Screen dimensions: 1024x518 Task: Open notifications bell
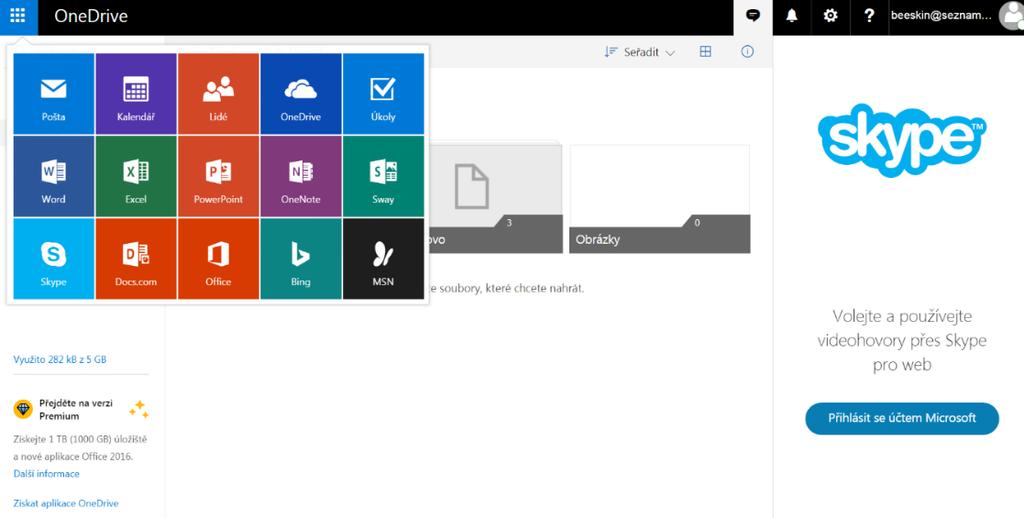(x=792, y=16)
